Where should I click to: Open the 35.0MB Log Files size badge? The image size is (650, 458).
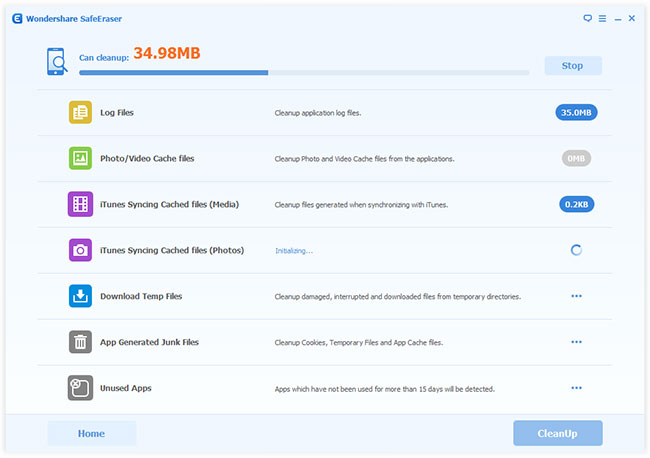[x=576, y=112]
